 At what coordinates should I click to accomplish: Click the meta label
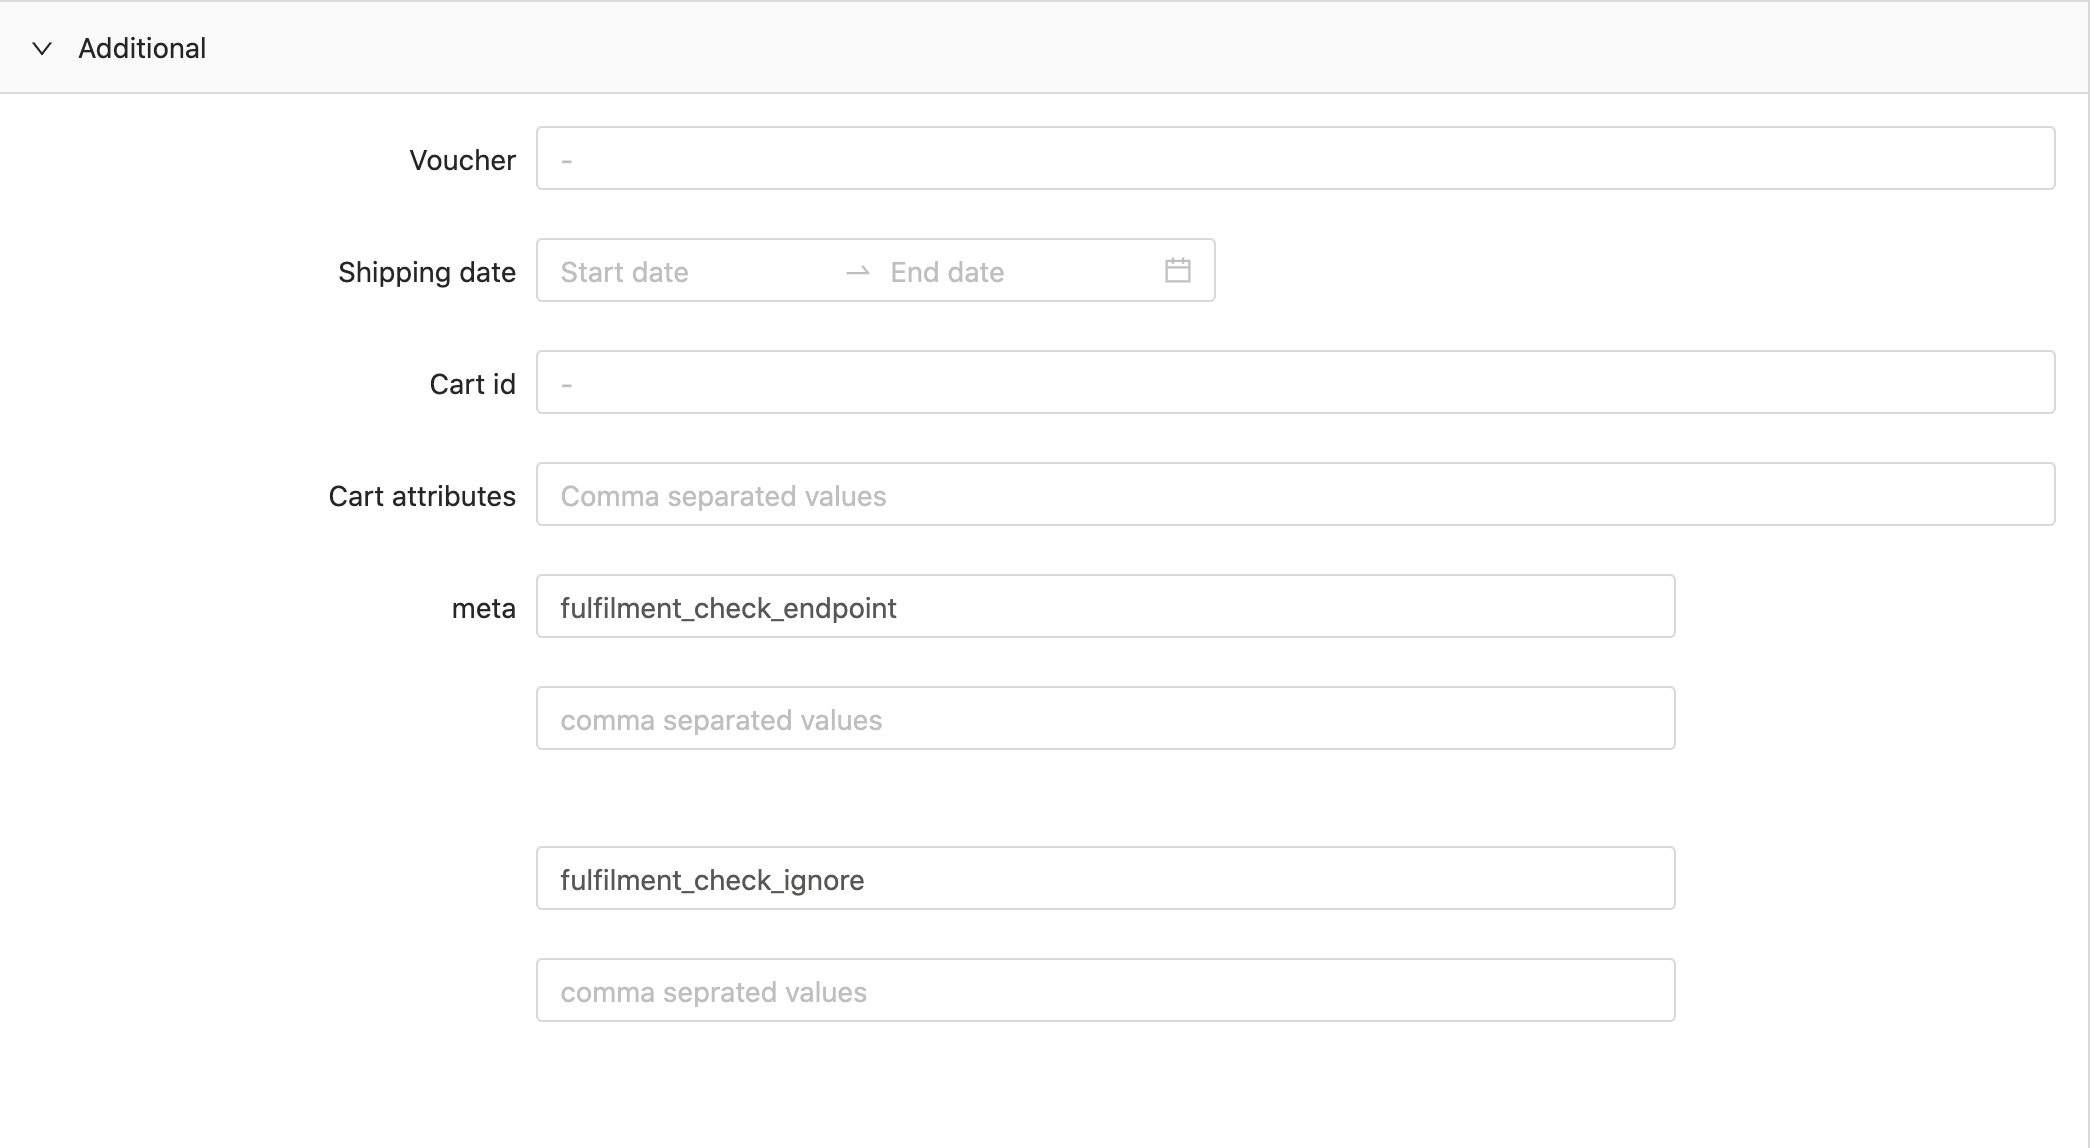coord(483,608)
